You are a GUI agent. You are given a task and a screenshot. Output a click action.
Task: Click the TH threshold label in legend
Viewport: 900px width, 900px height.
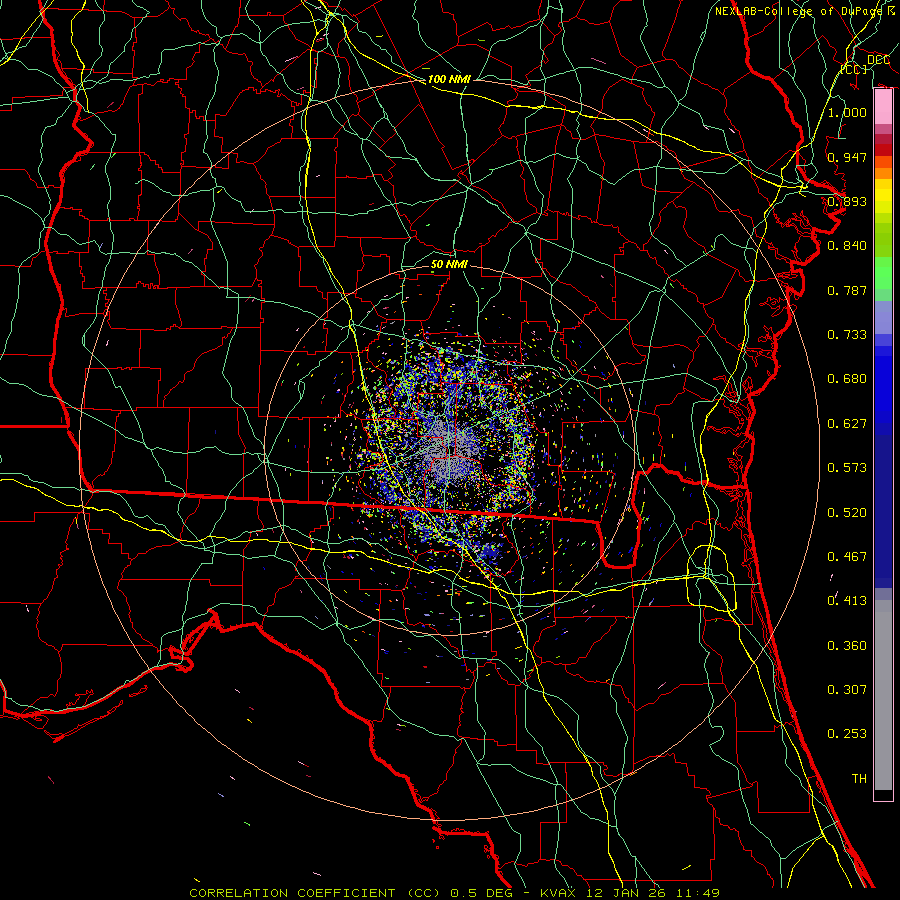point(859,779)
